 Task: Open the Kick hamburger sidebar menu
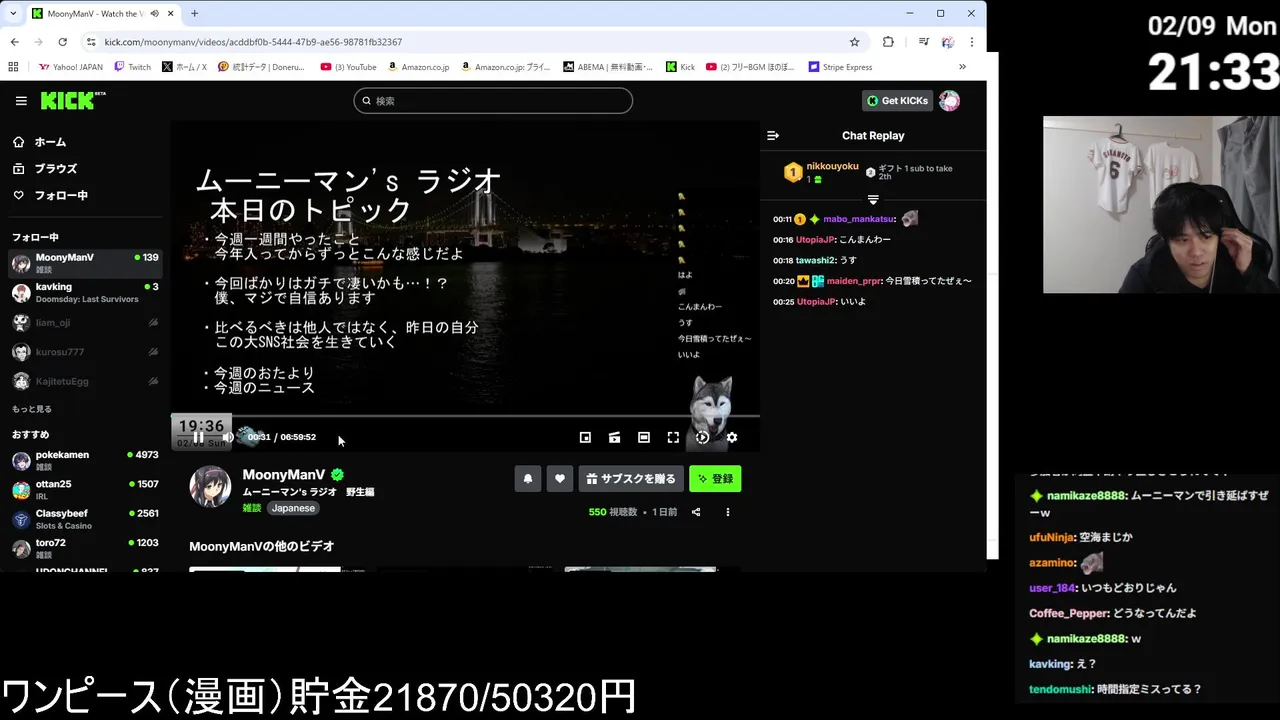[x=21, y=101]
